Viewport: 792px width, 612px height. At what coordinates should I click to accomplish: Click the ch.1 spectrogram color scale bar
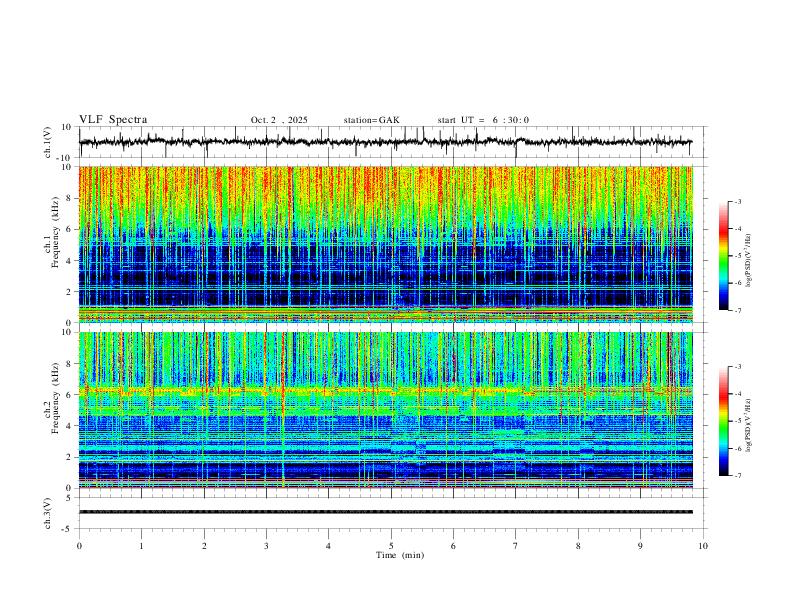724,256
